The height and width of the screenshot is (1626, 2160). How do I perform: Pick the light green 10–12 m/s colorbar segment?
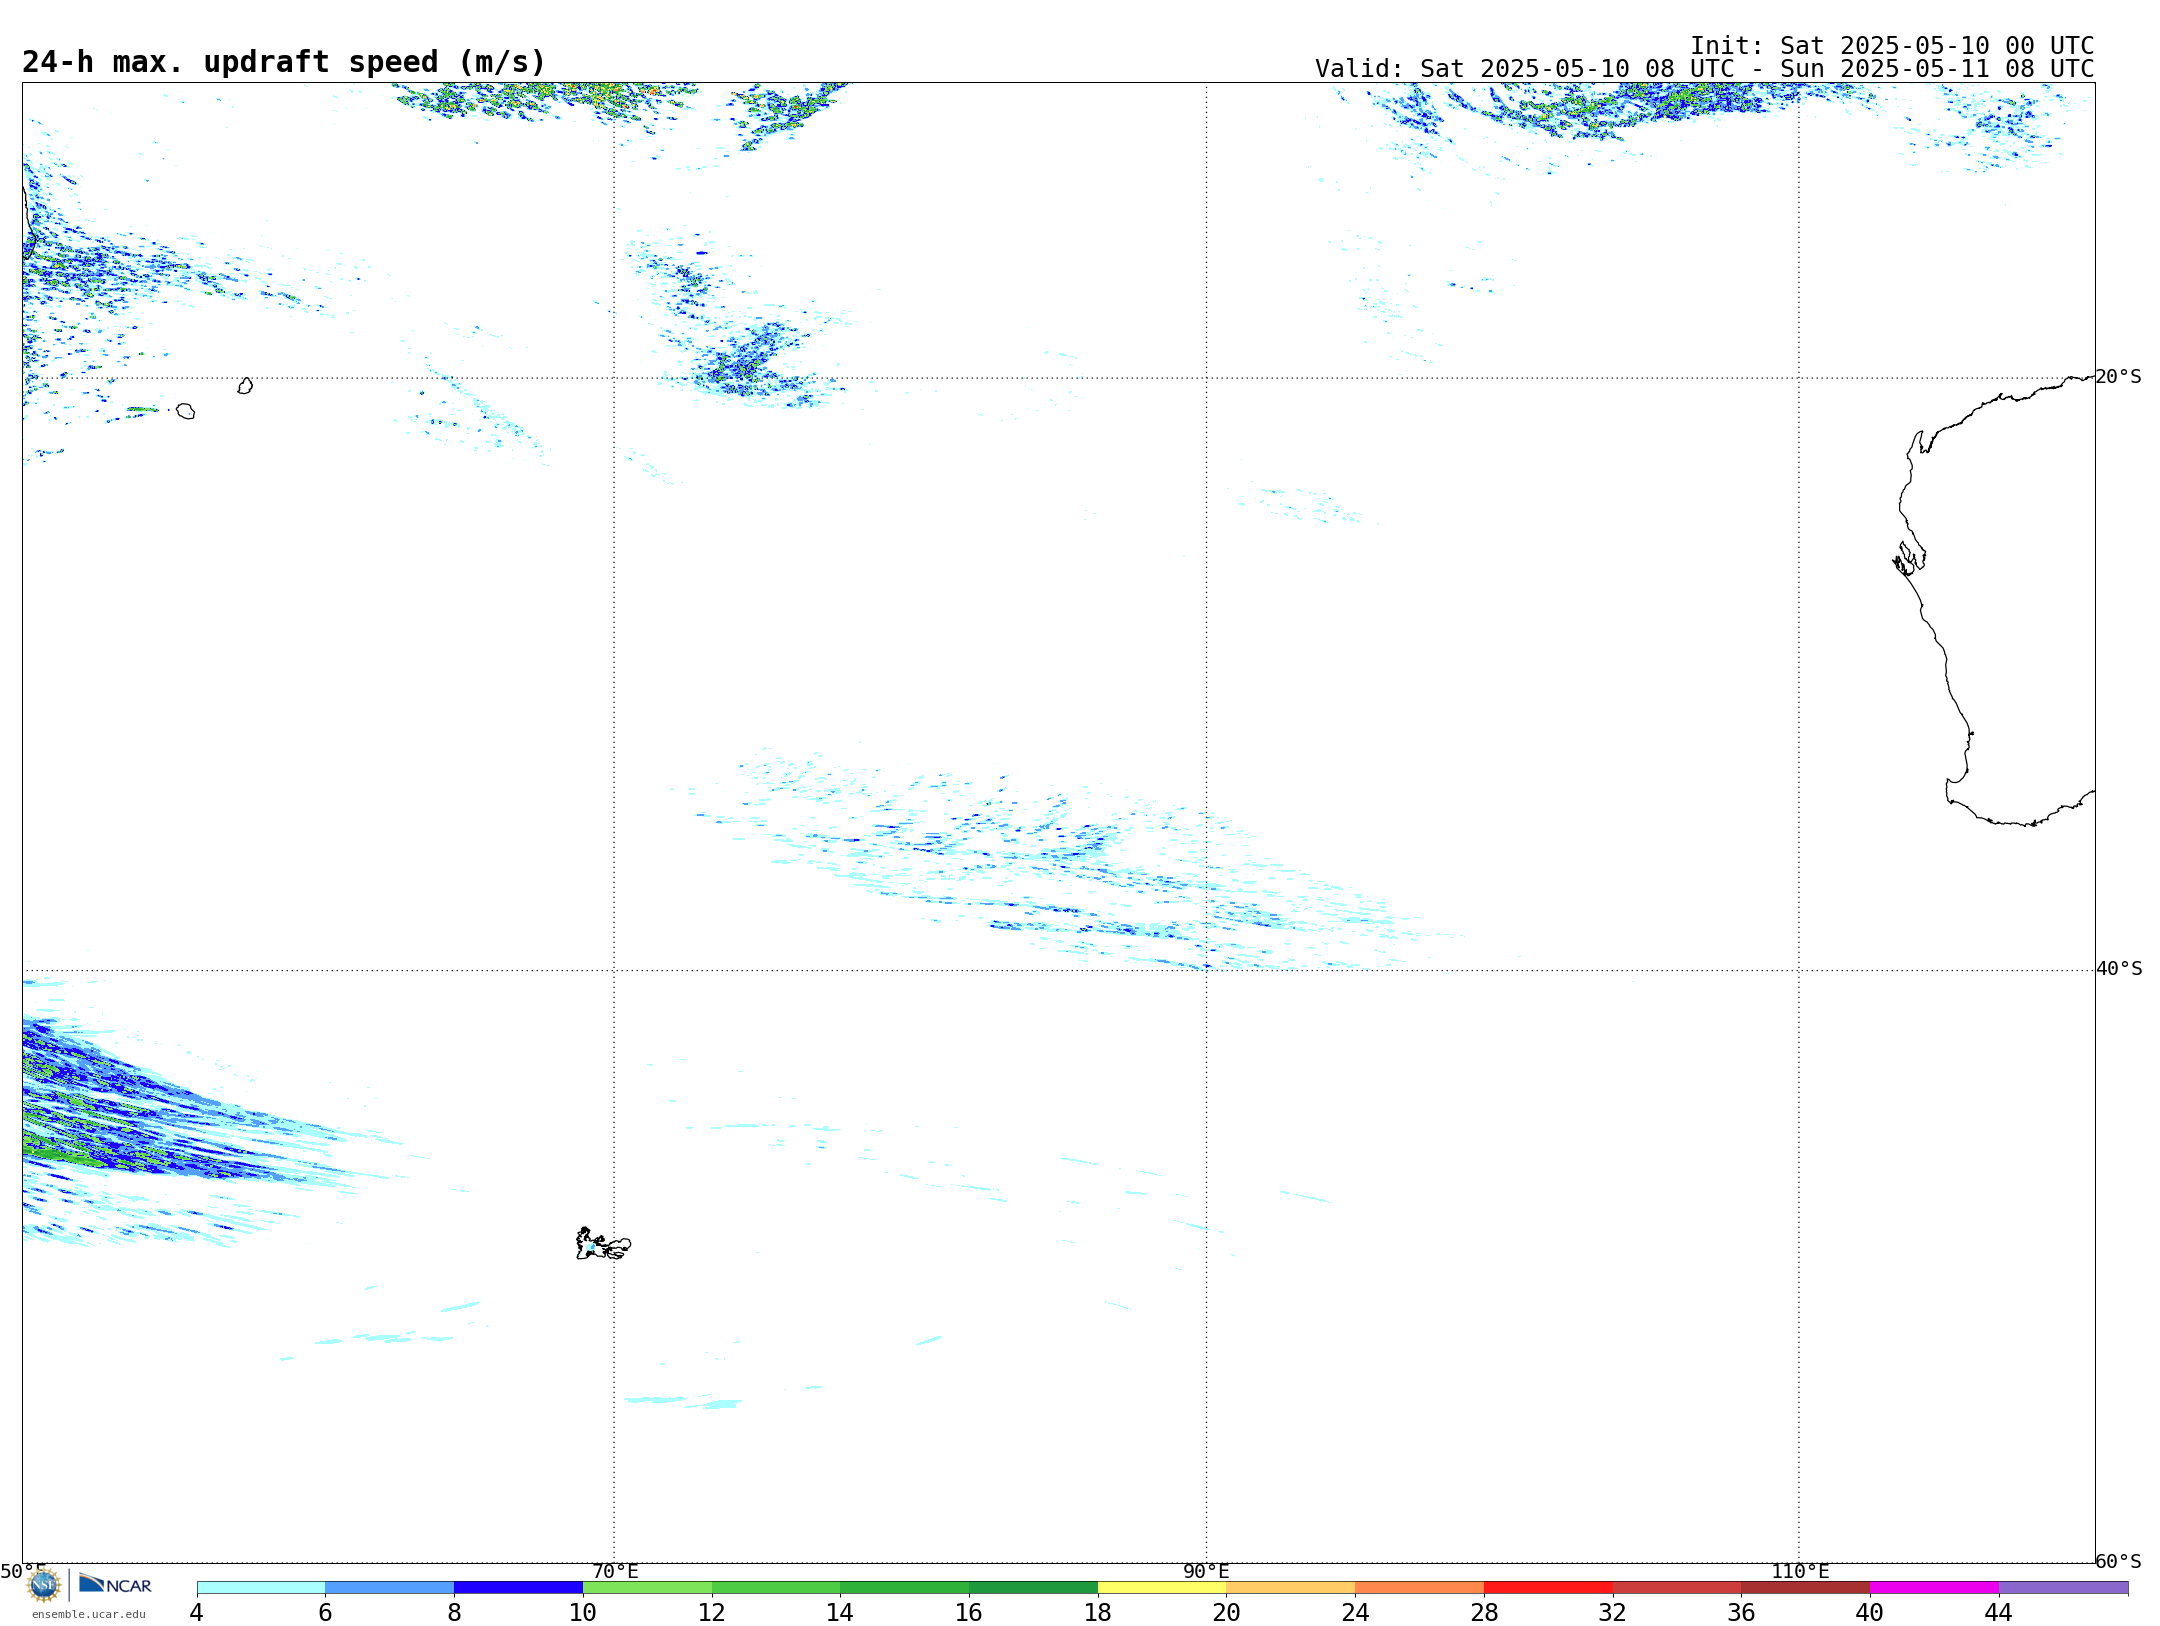(647, 1588)
